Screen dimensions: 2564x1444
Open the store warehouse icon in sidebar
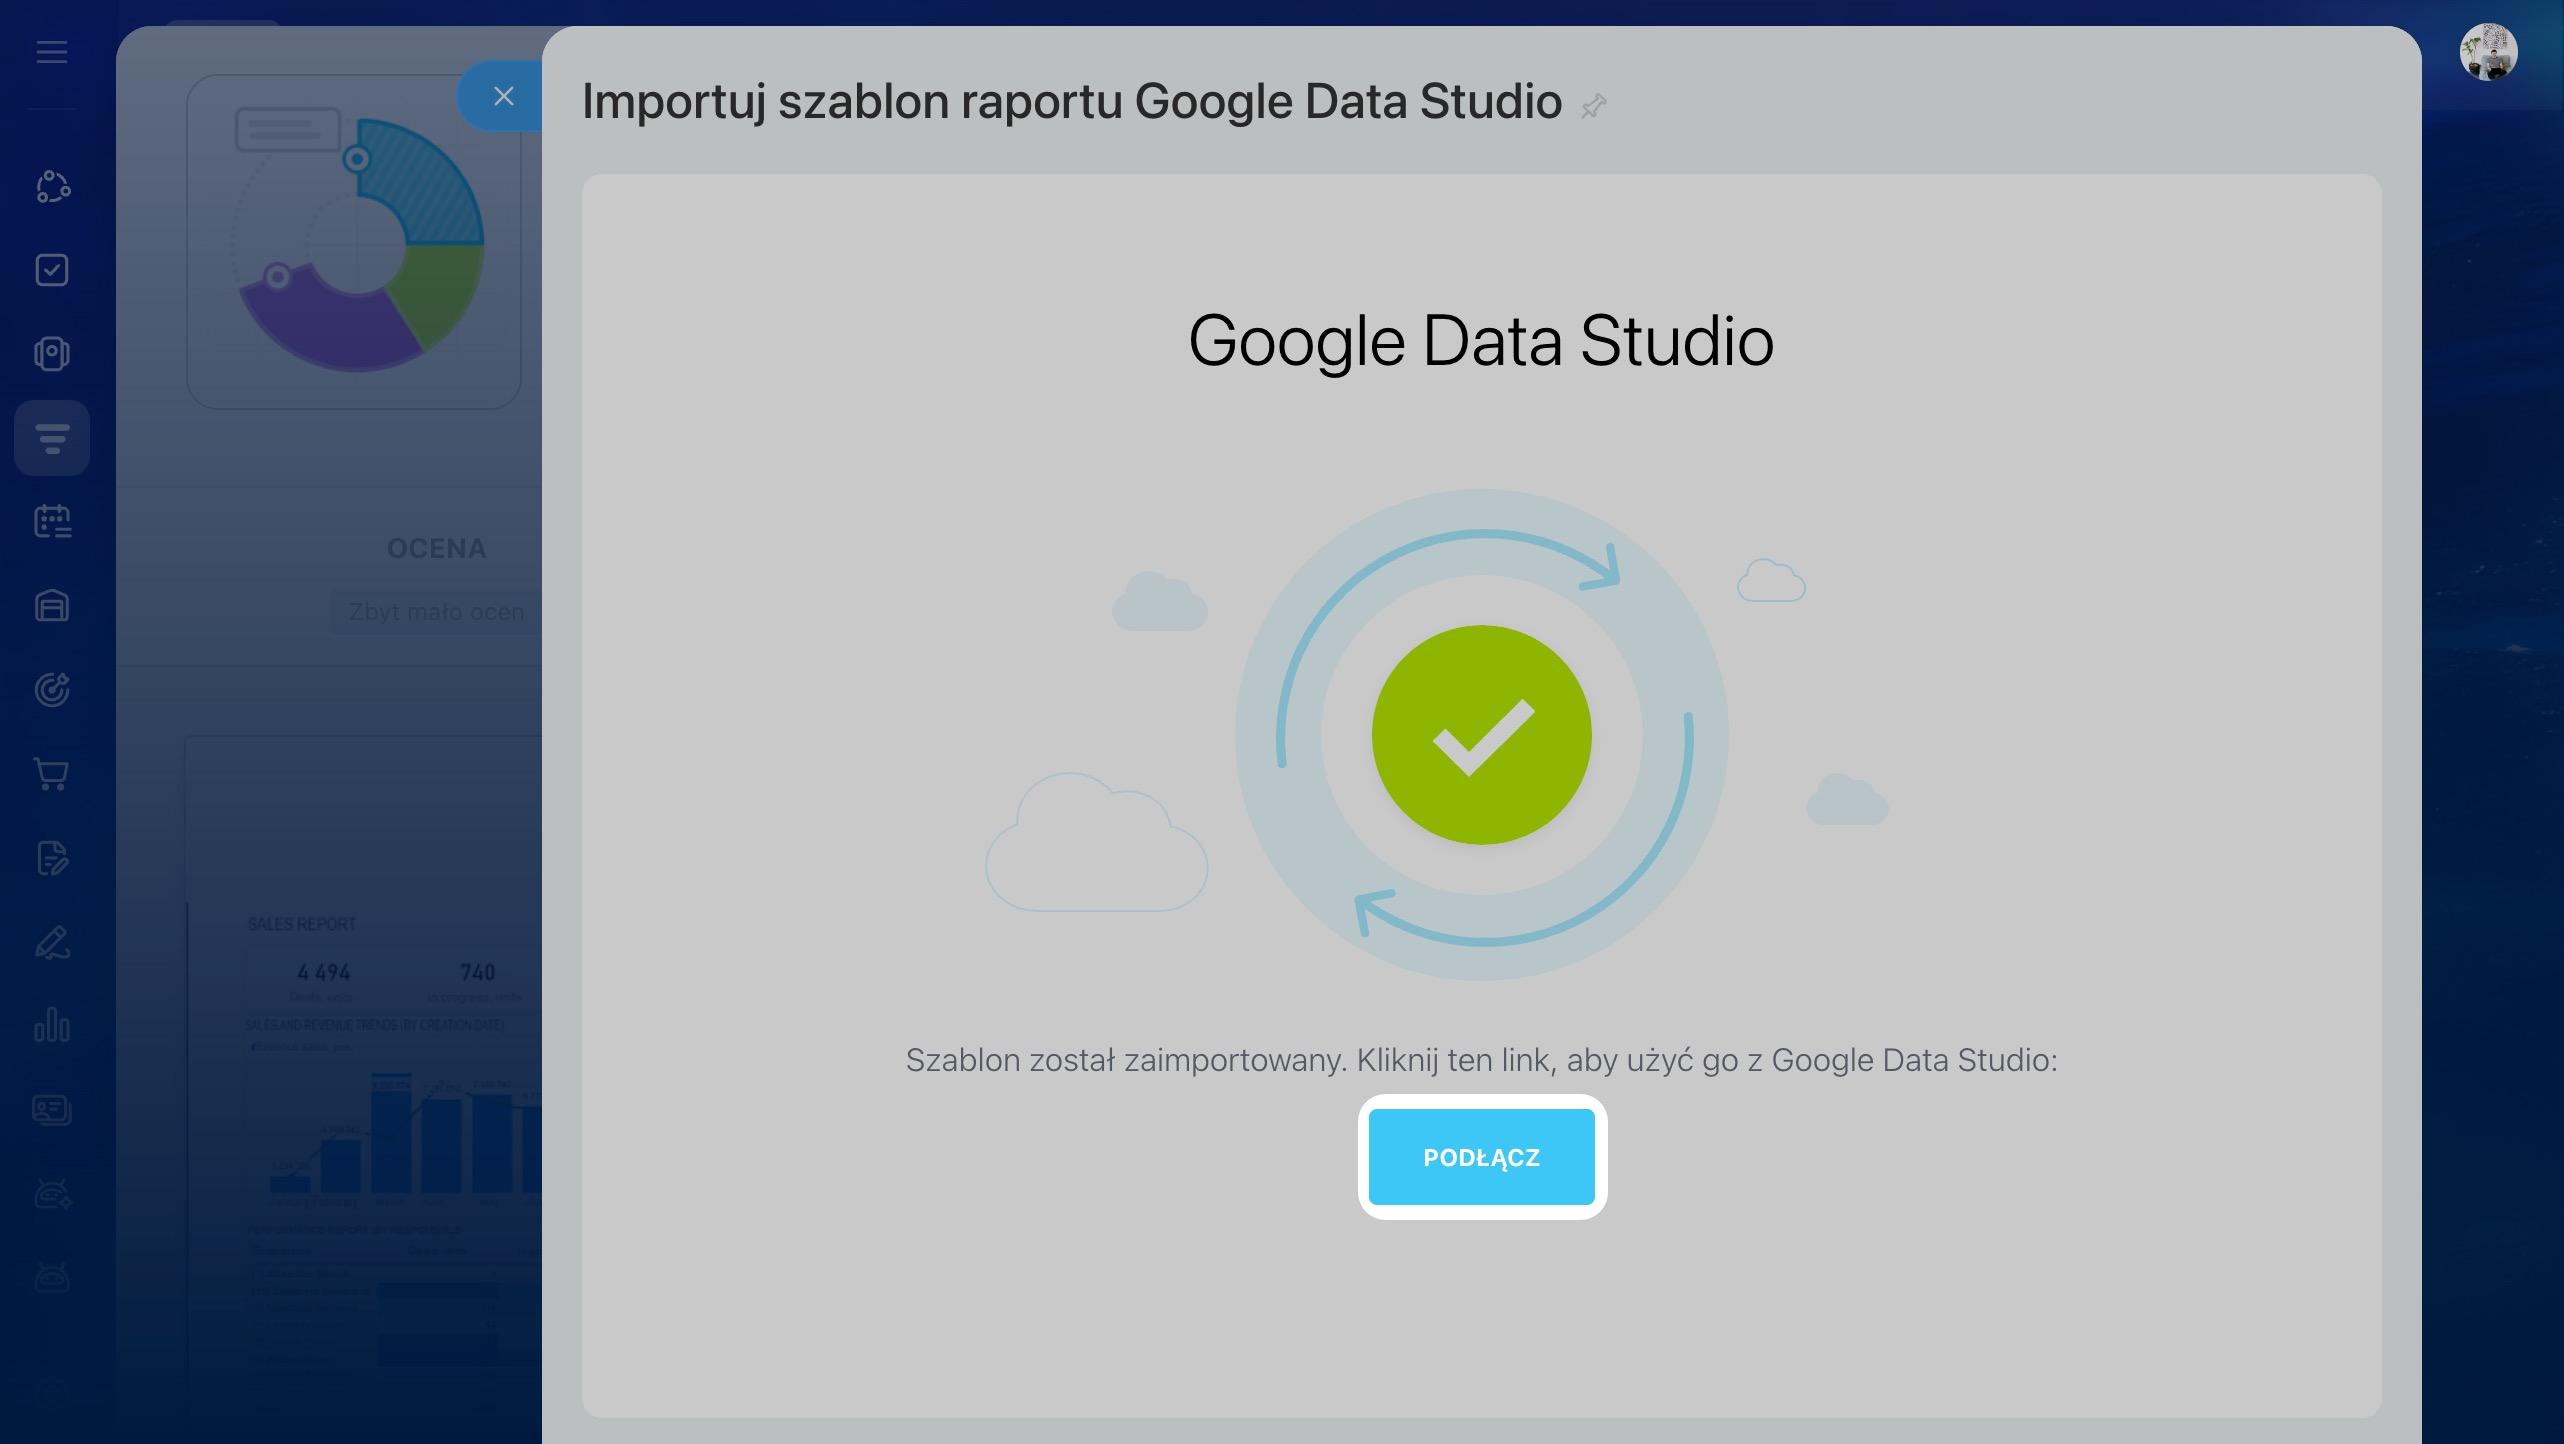(x=52, y=605)
